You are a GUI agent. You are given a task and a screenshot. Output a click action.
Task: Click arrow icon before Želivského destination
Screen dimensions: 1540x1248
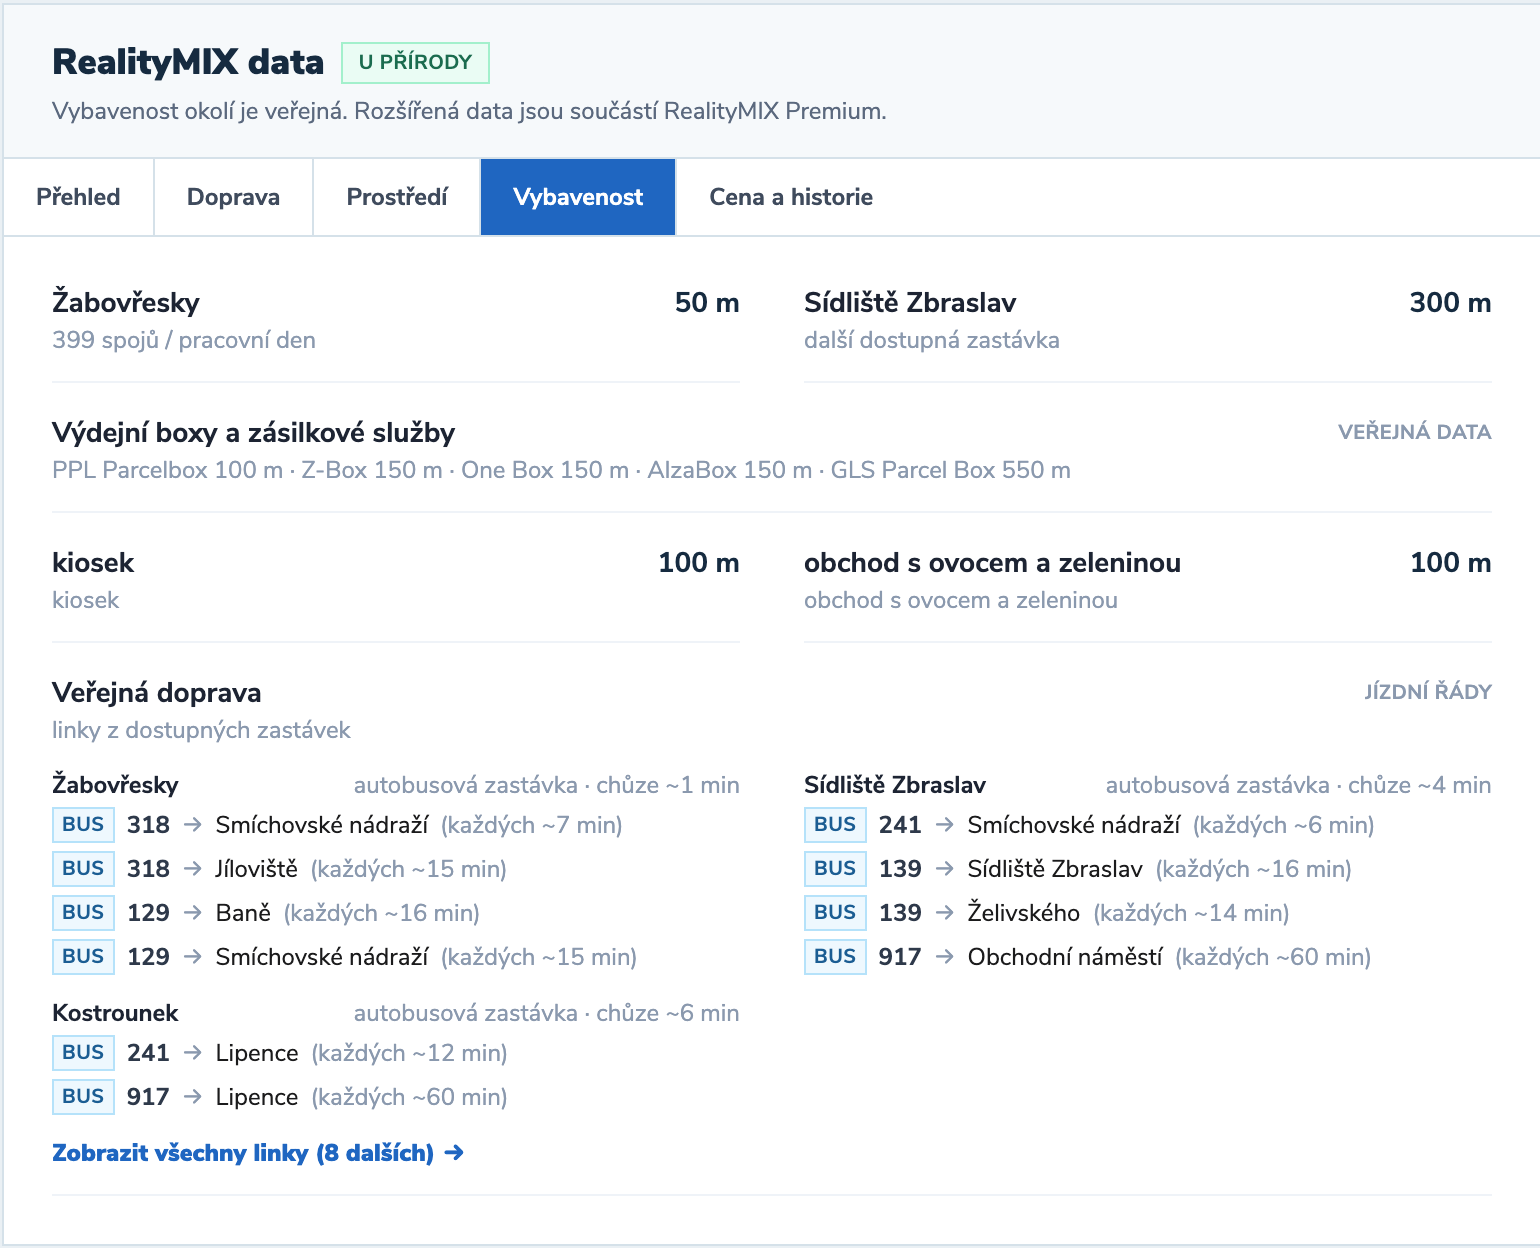coord(945,913)
